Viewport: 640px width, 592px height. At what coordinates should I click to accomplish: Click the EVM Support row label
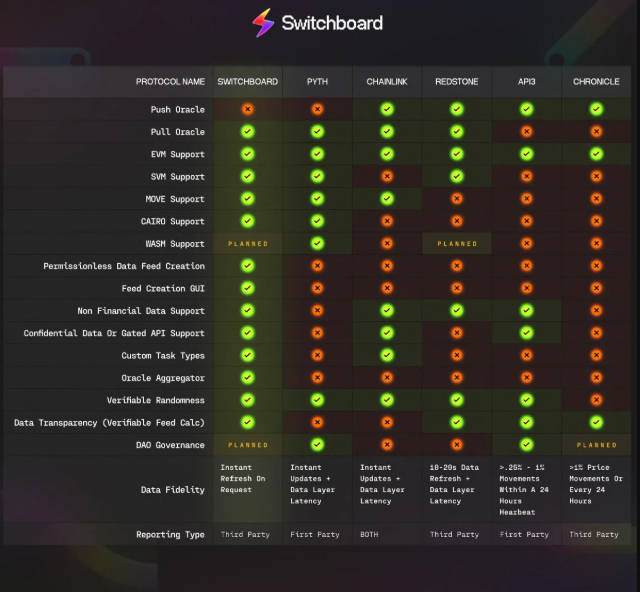[x=178, y=154]
